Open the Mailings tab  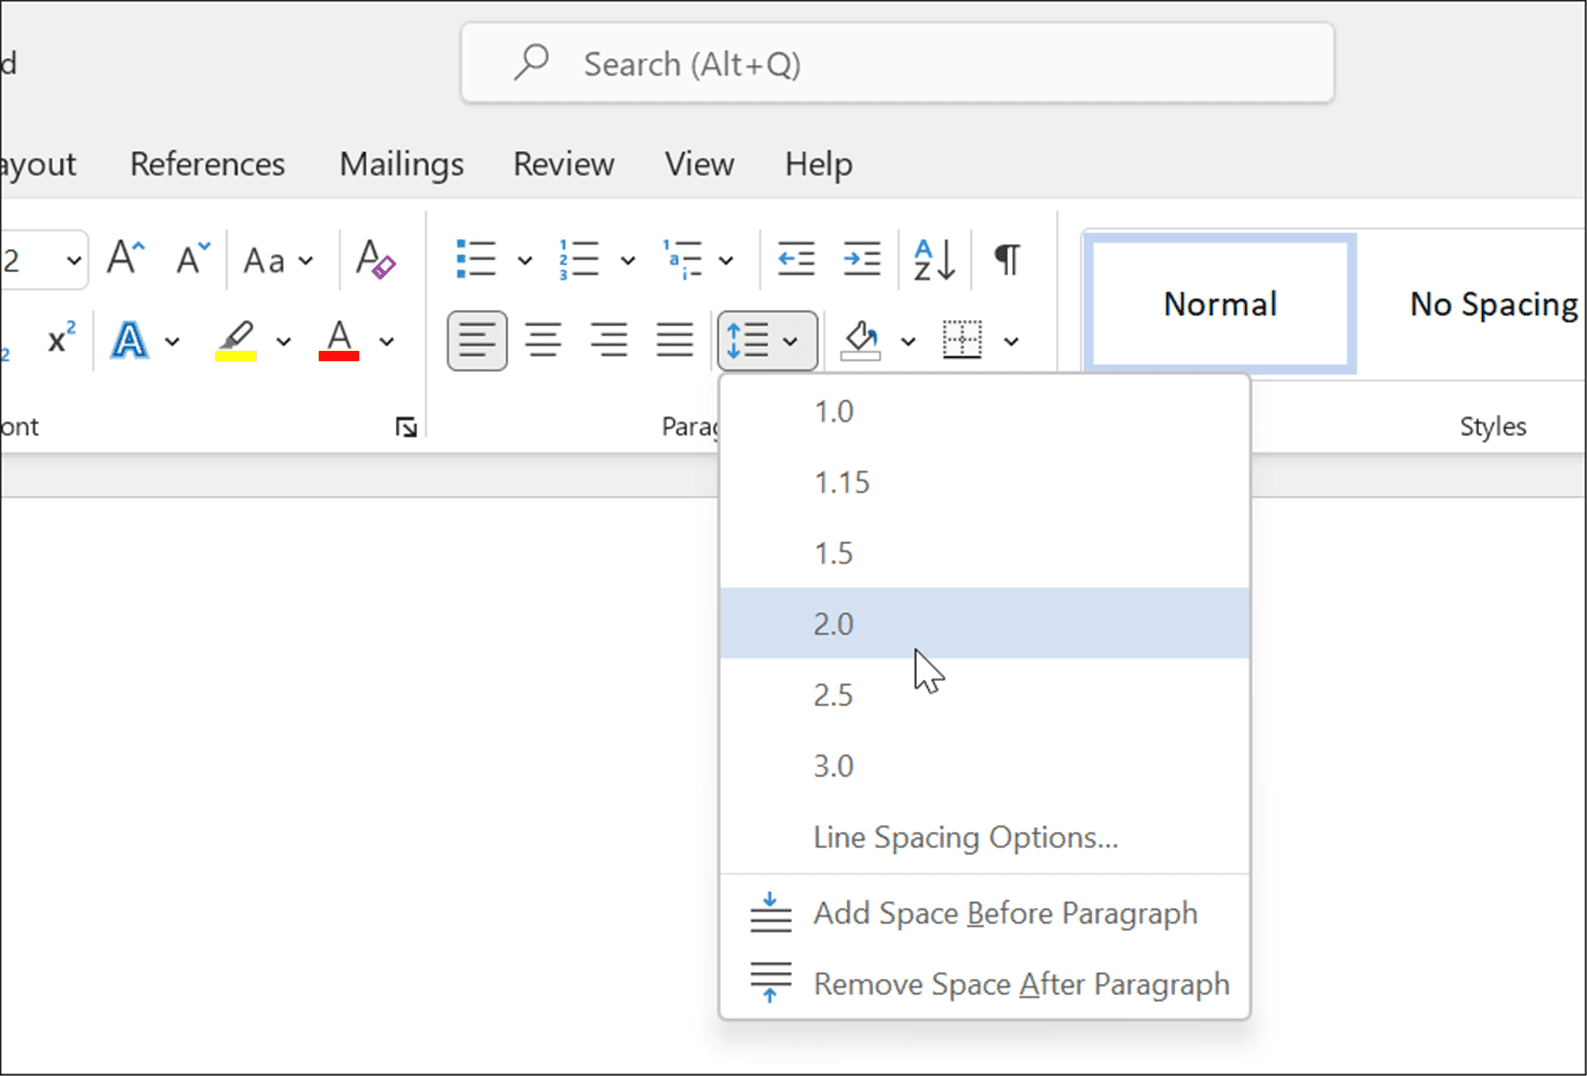pyautogui.click(x=401, y=164)
